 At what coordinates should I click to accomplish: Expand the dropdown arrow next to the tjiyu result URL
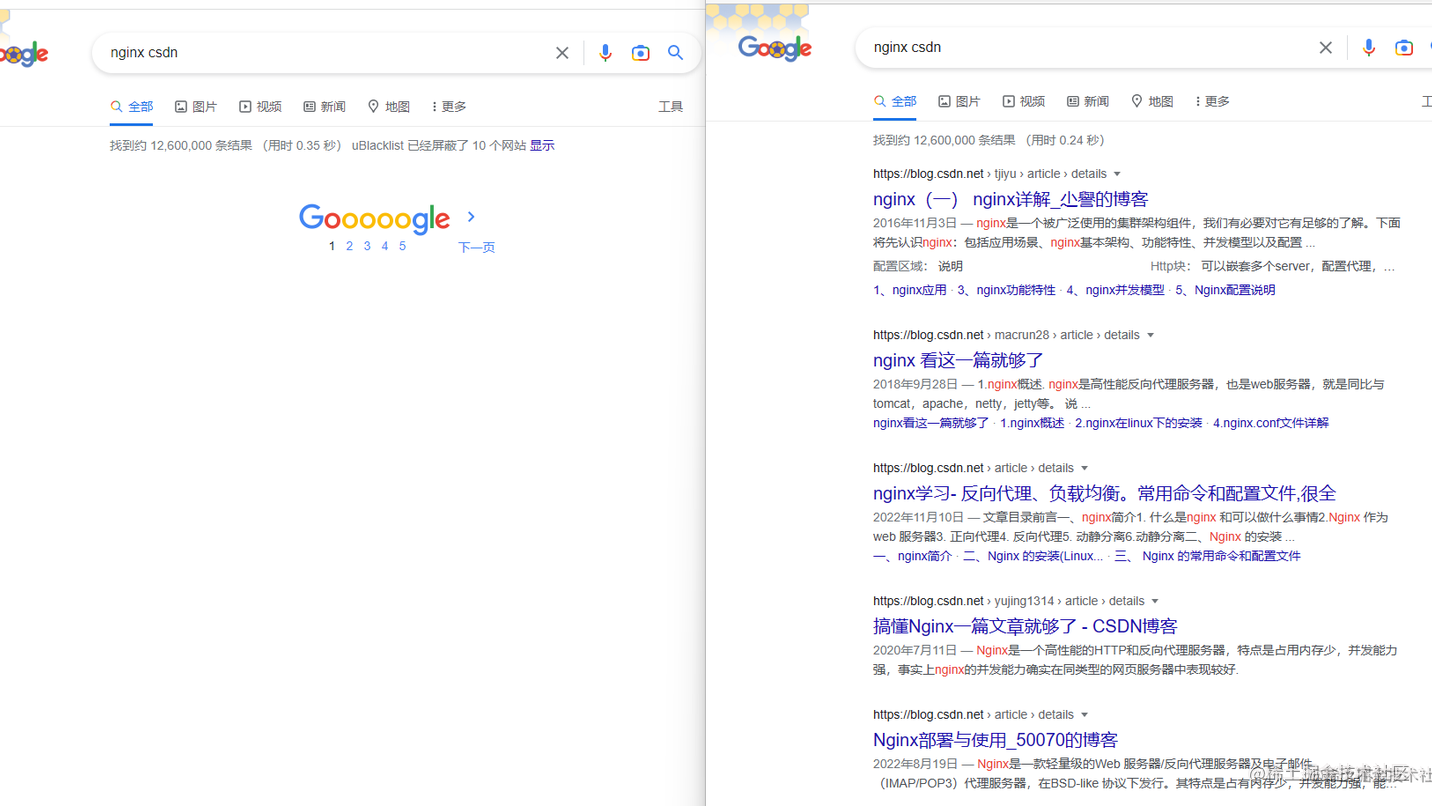coord(1117,173)
